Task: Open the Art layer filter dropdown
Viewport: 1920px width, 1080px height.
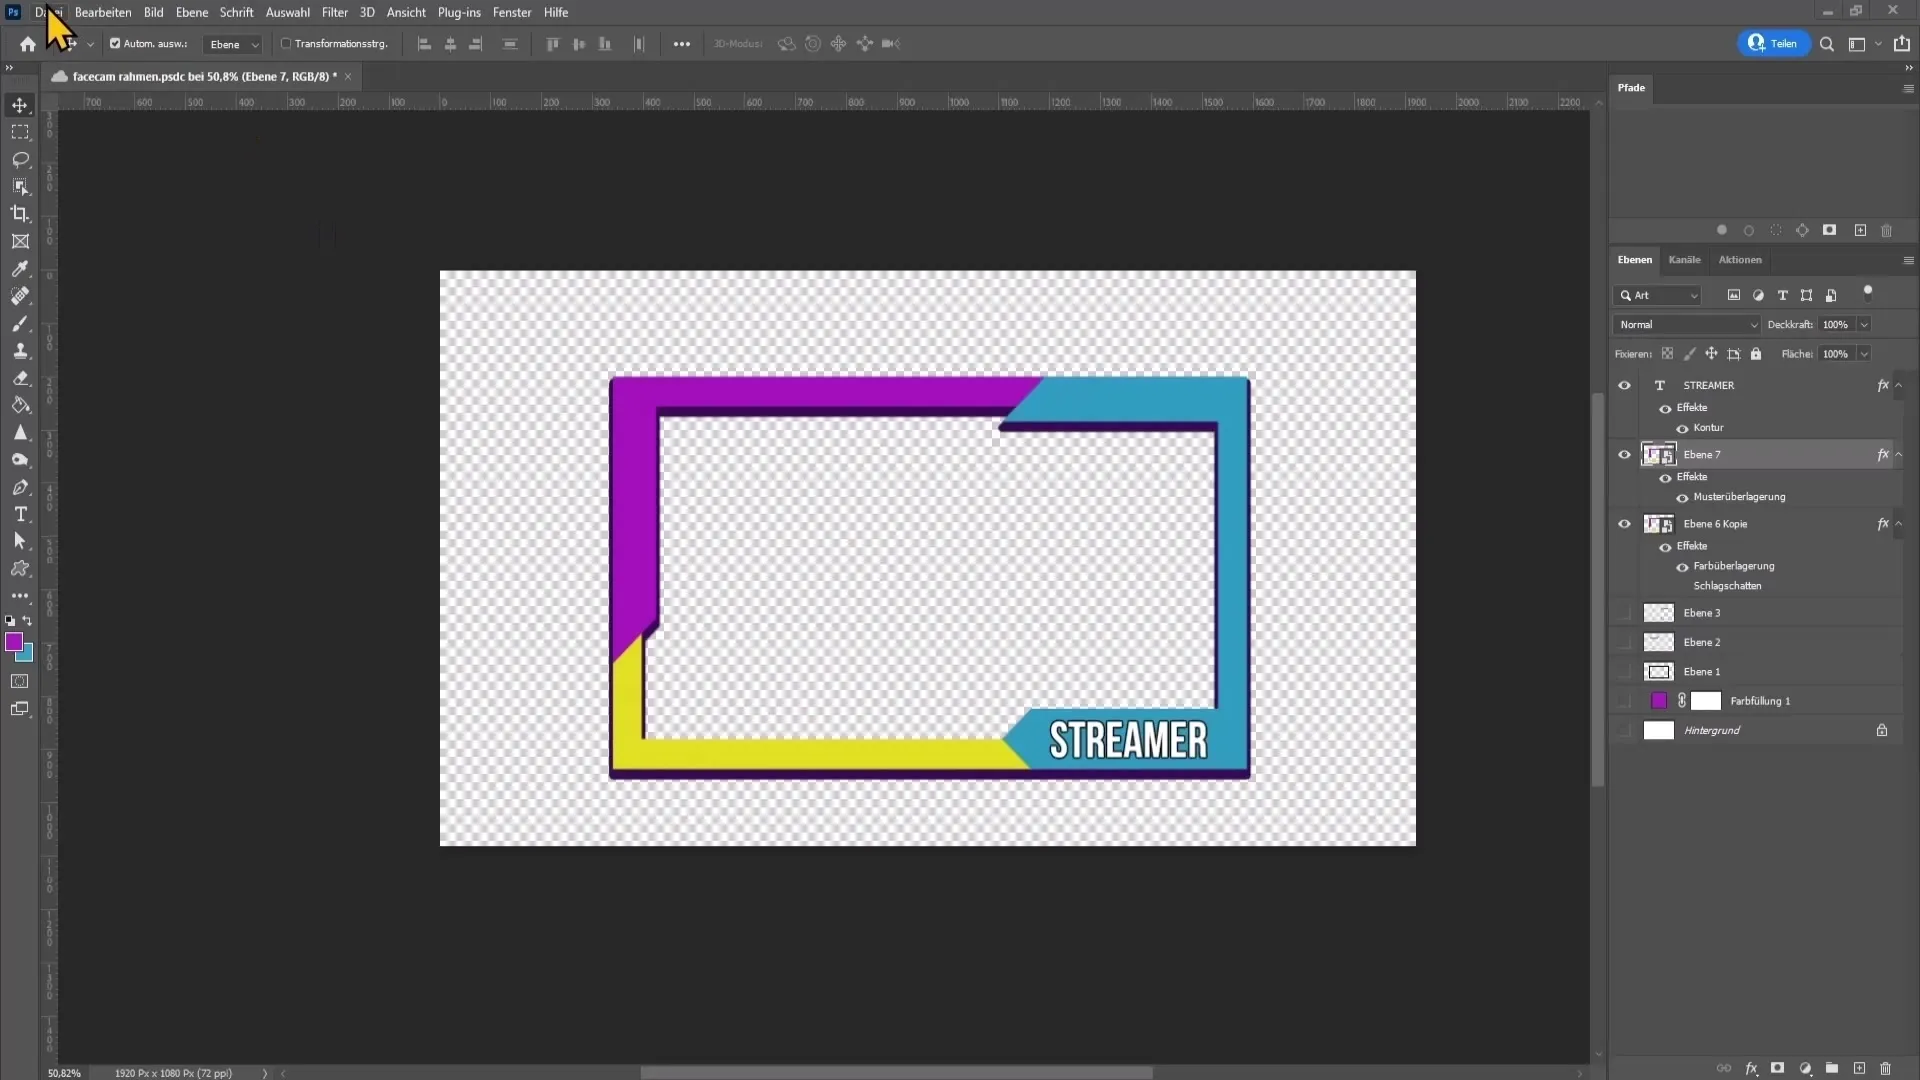Action: tap(1657, 295)
